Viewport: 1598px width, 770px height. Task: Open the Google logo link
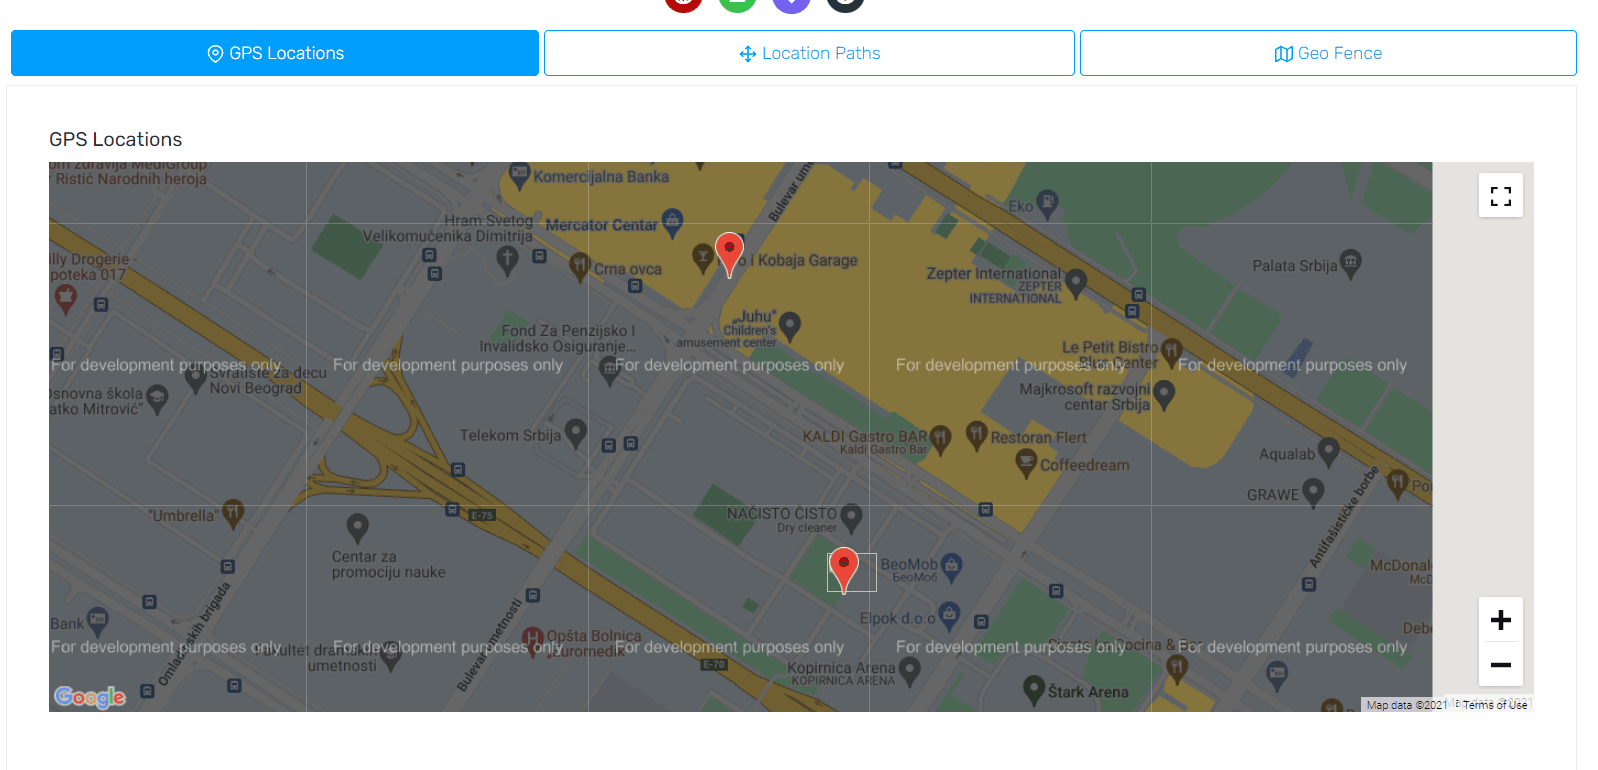tap(90, 697)
